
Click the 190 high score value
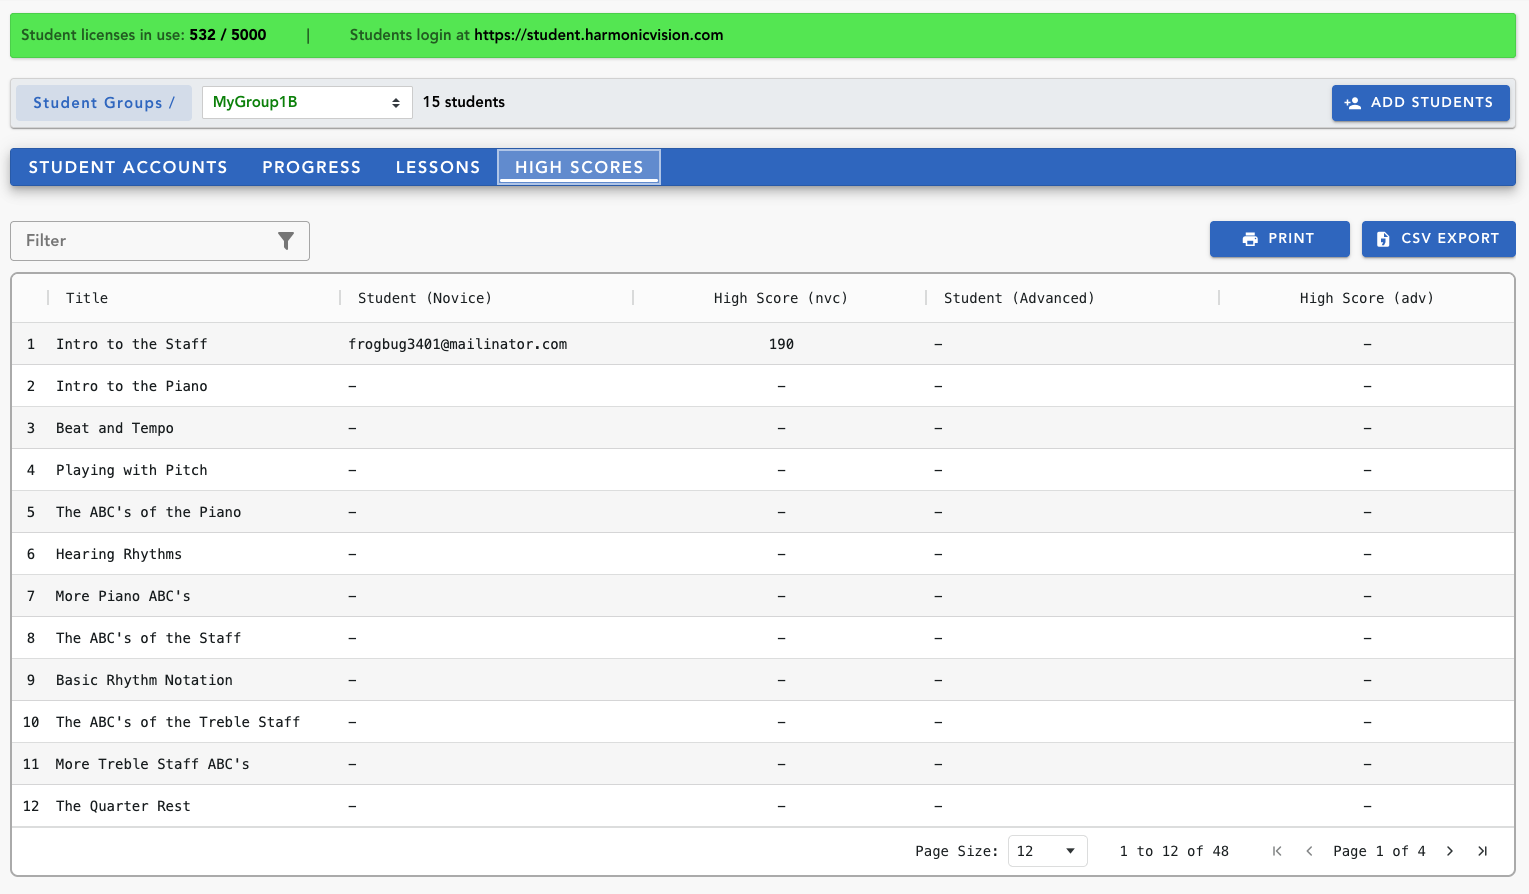(781, 344)
